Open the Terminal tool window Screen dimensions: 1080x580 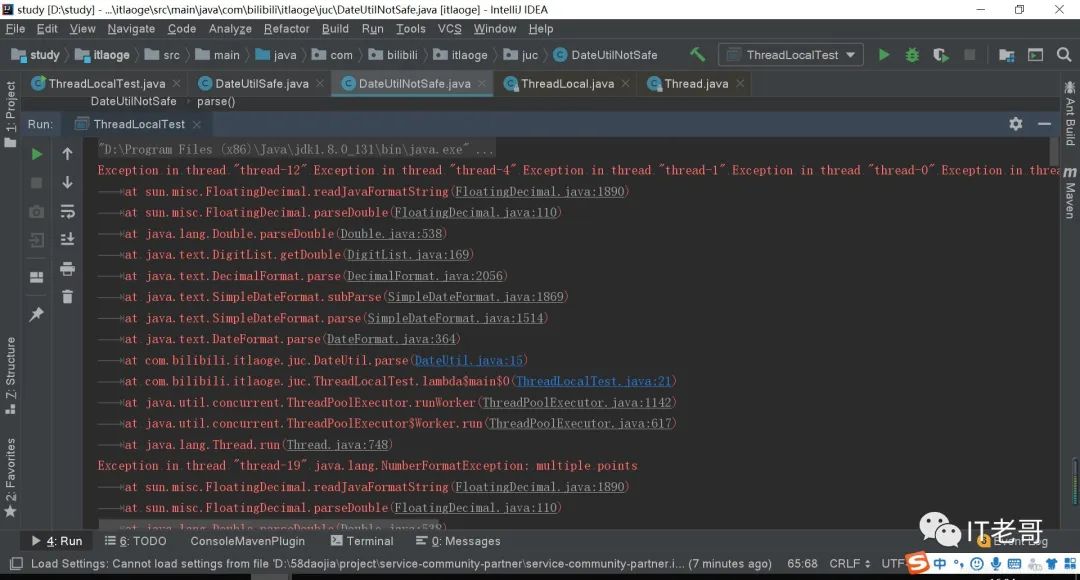pos(362,541)
